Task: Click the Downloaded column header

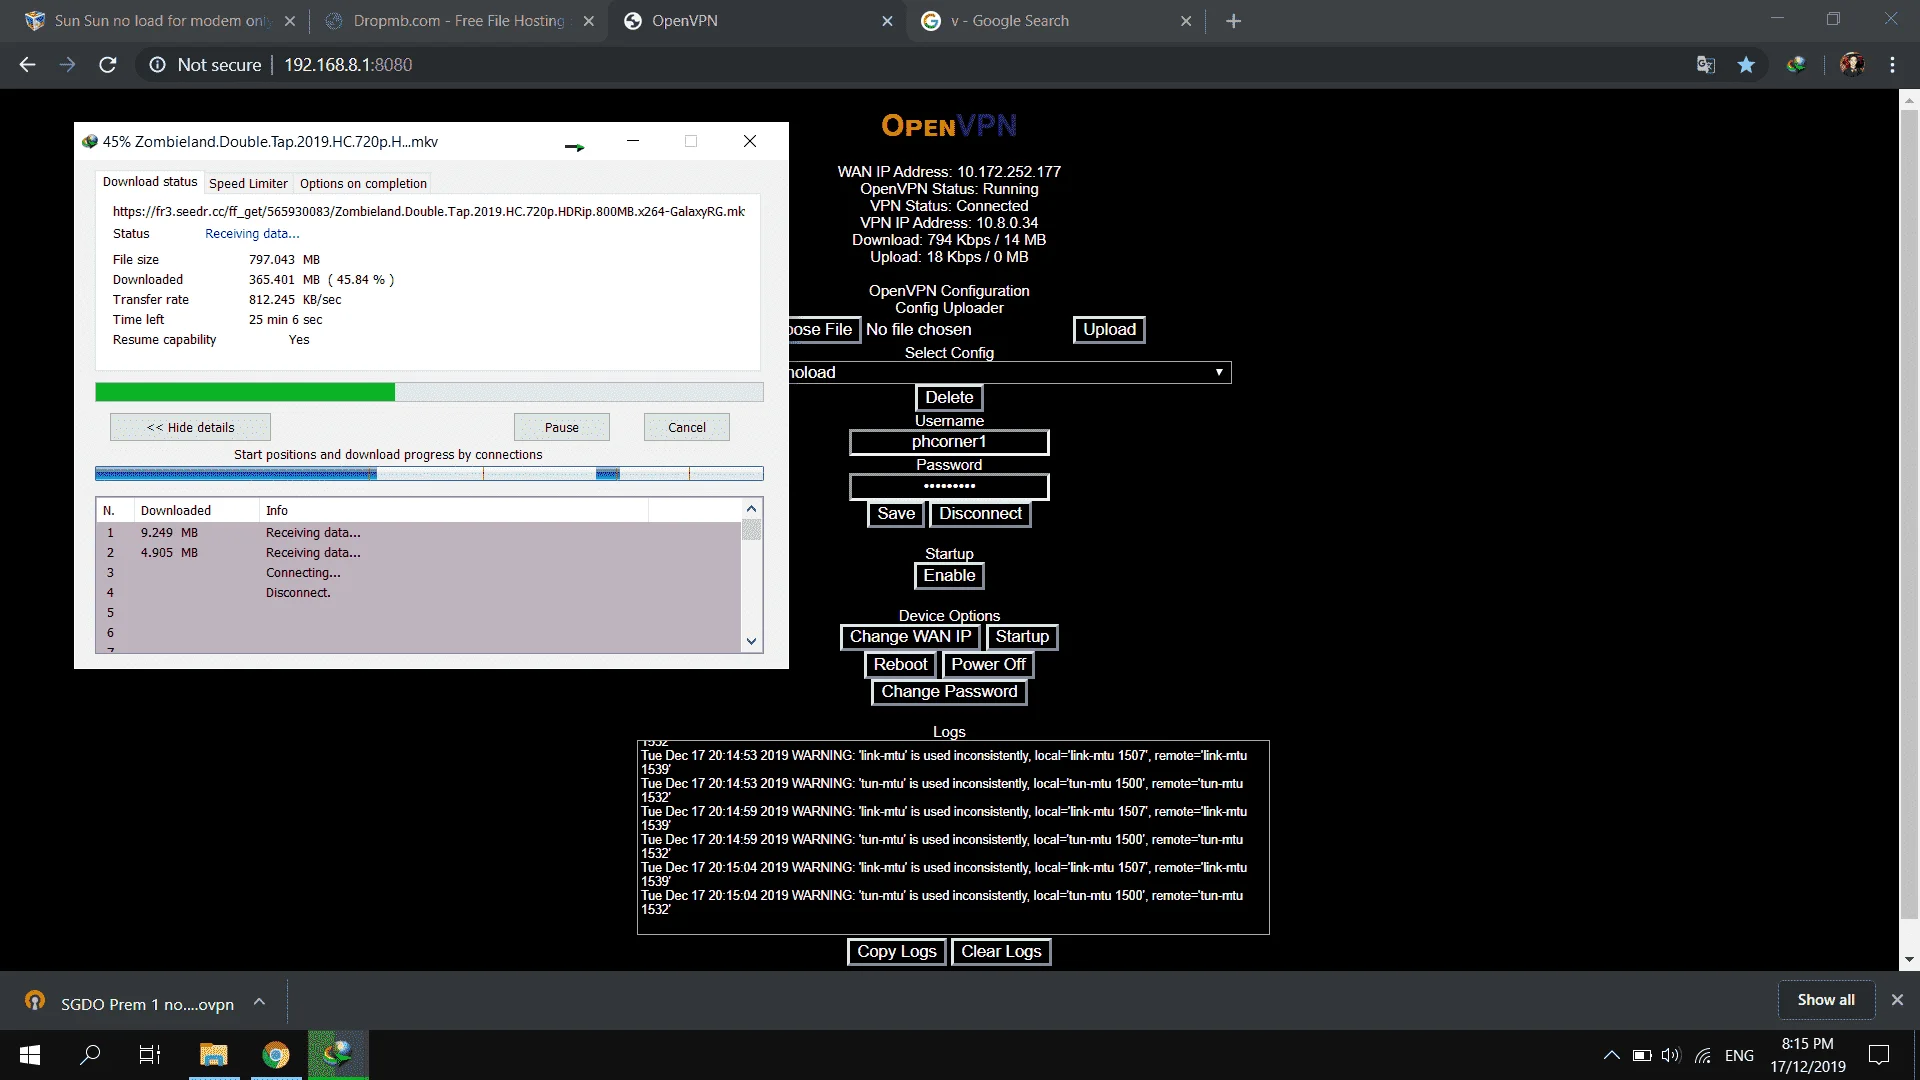Action: coord(196,511)
